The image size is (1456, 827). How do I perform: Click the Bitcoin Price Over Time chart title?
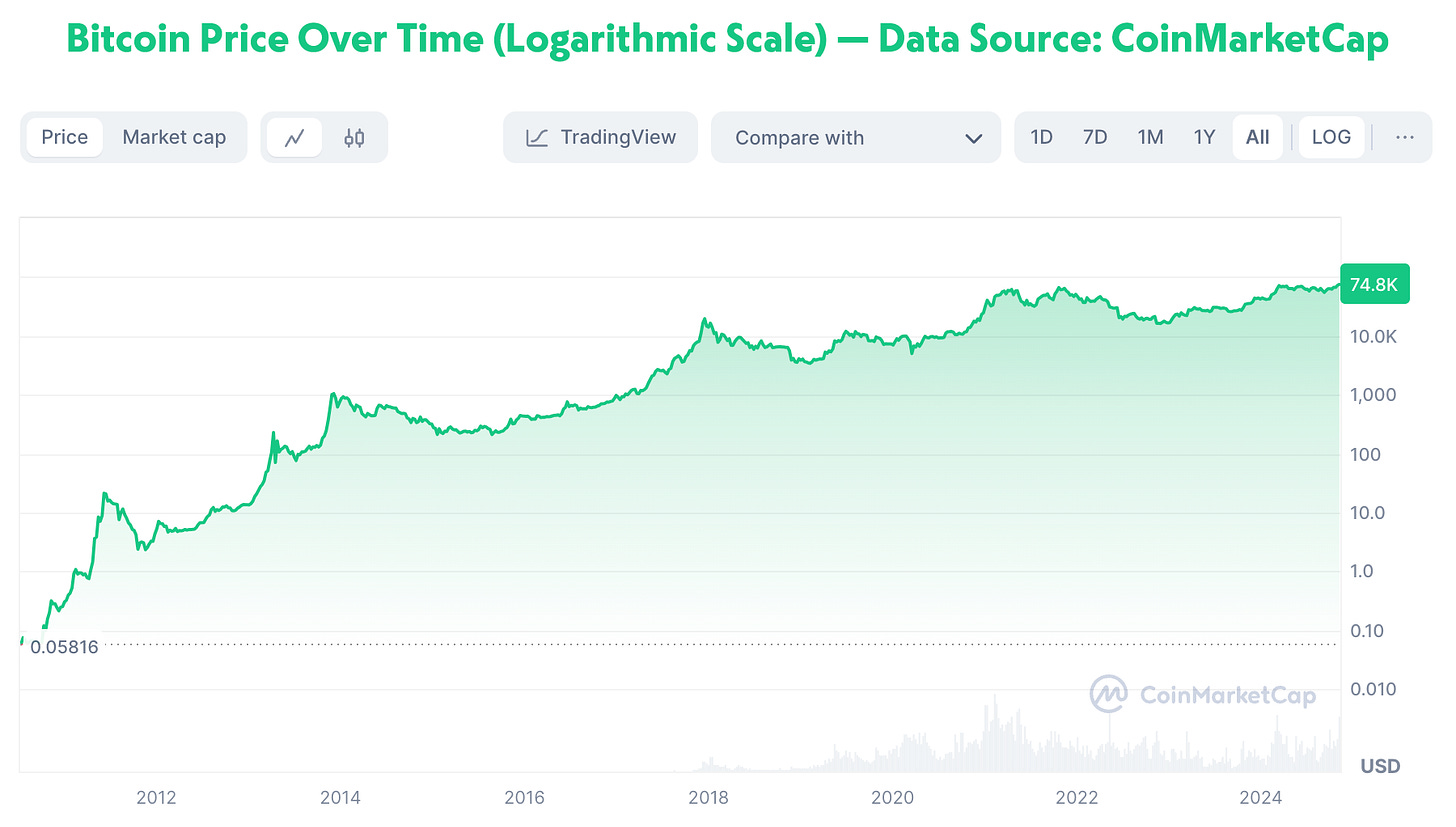click(x=728, y=38)
